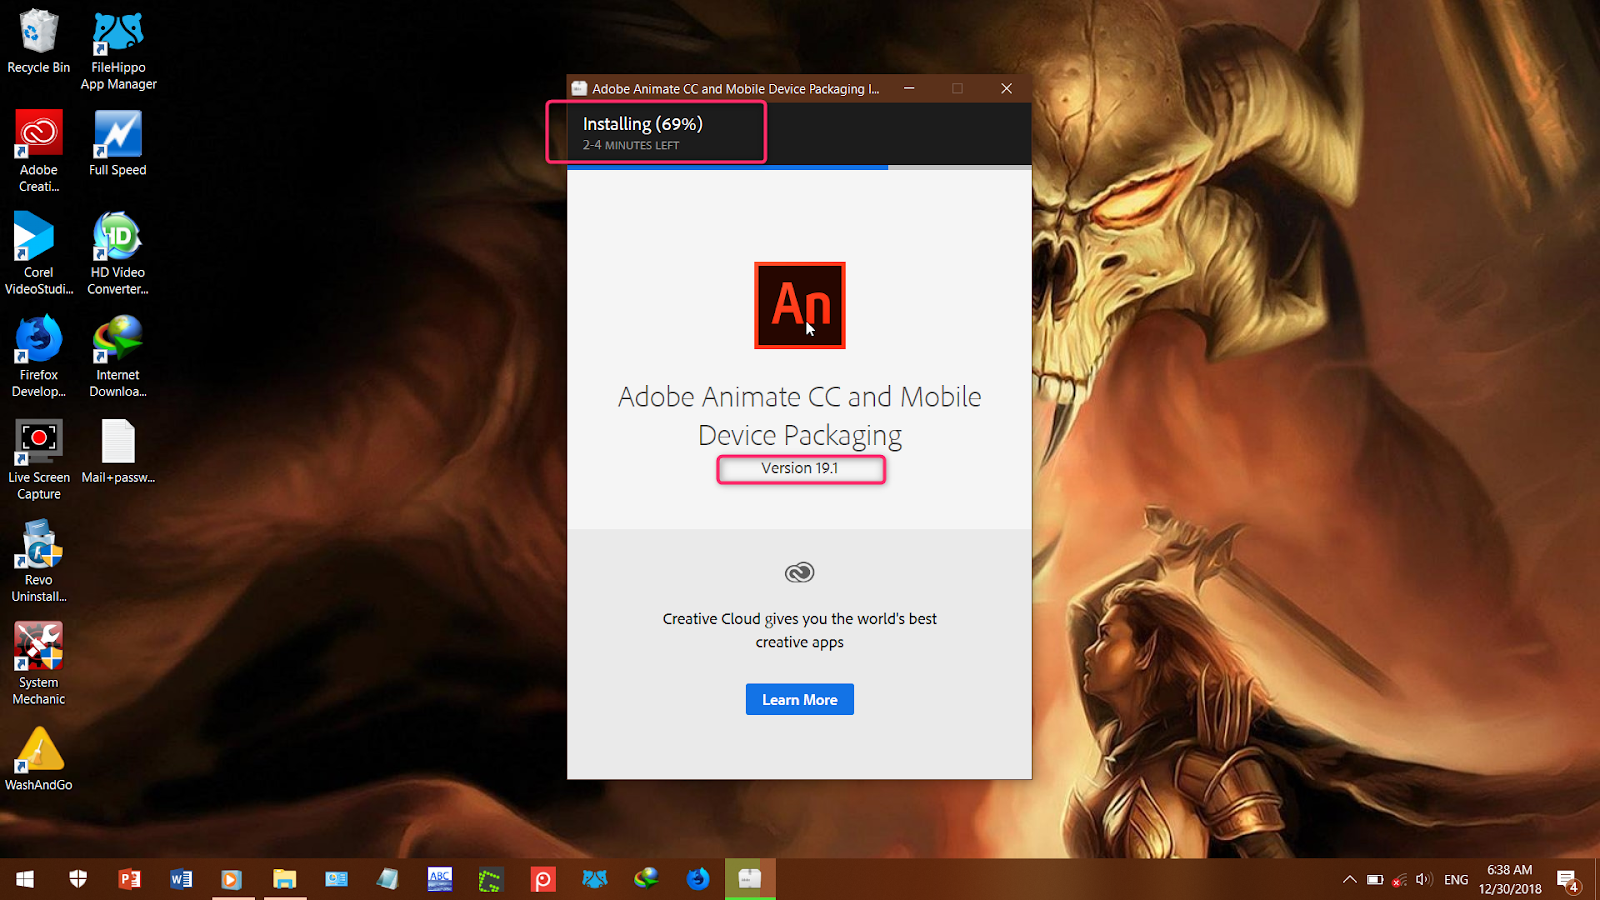Image resolution: width=1600 pixels, height=900 pixels.
Task: Open the volume speaker tray icon
Action: [x=1424, y=880]
